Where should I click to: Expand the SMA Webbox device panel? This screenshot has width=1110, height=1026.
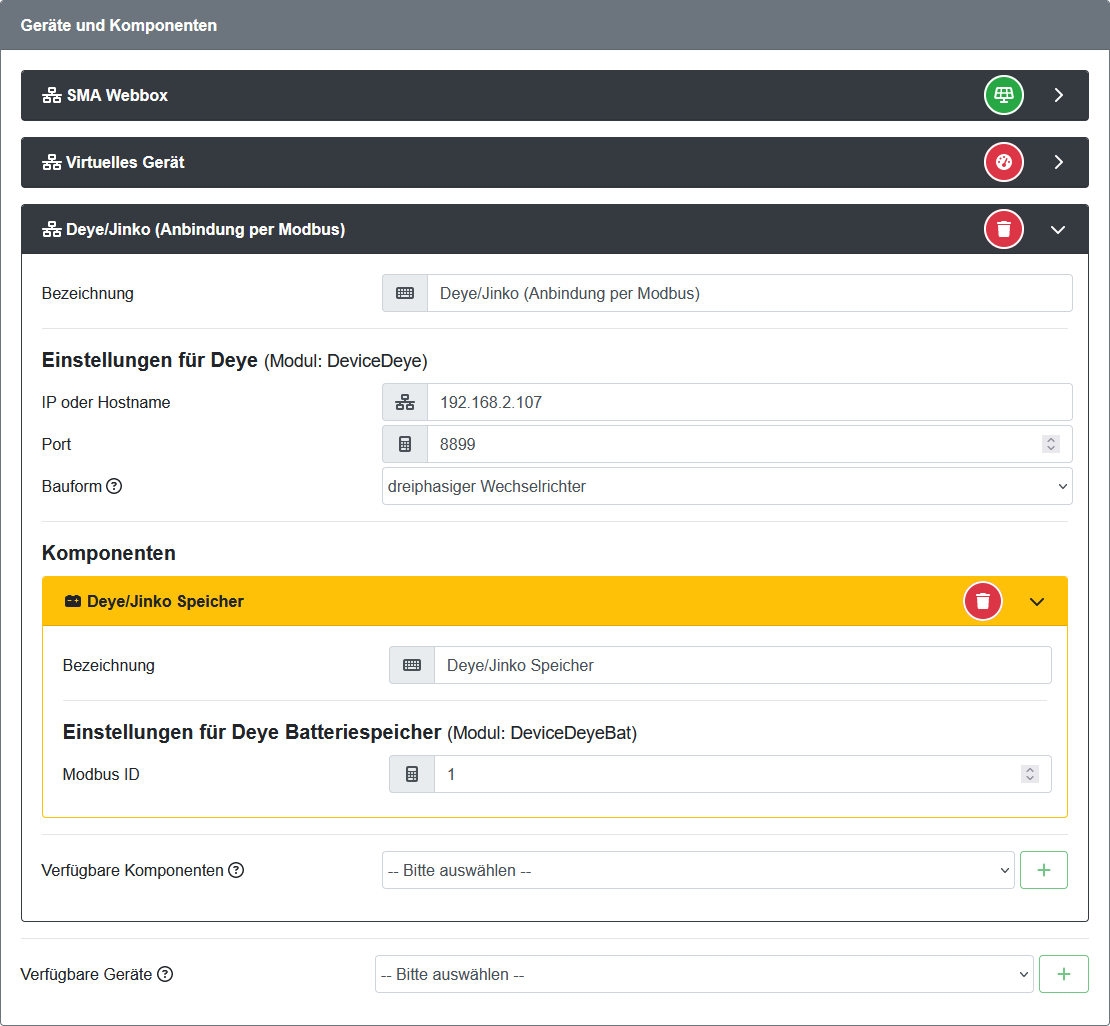(1058, 95)
